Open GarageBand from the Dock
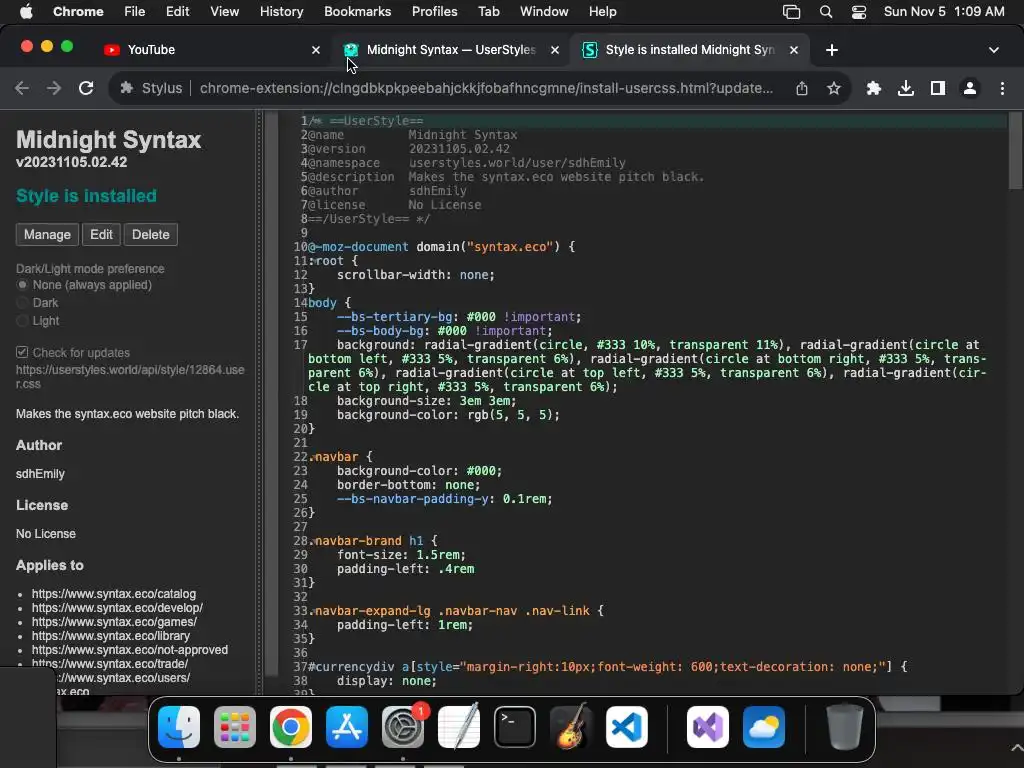1024x768 pixels. click(x=571, y=727)
